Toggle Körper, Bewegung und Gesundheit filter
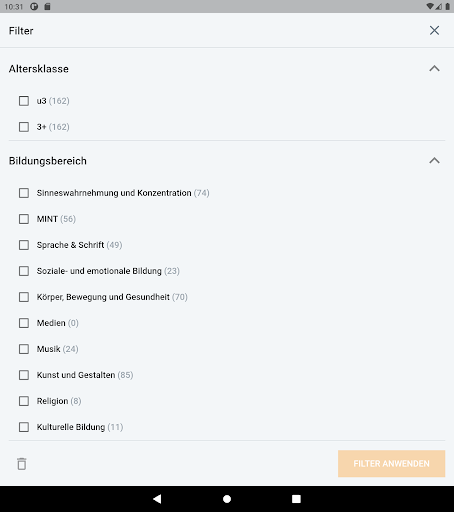 [24, 297]
